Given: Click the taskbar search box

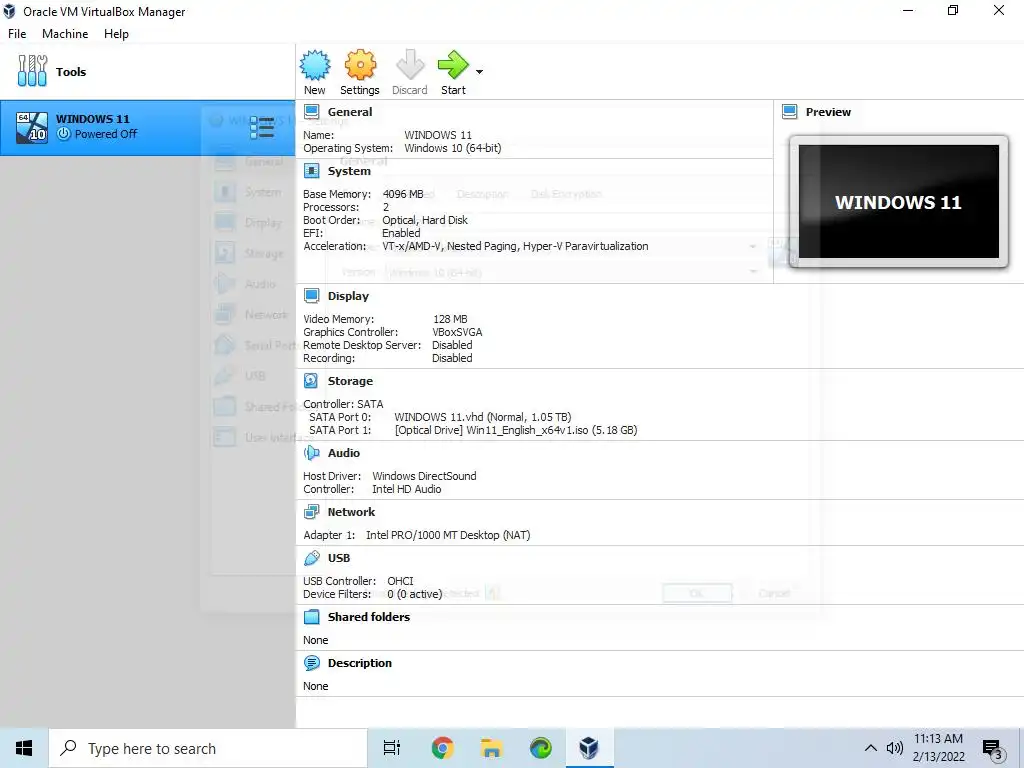Looking at the screenshot, I should click(208, 748).
